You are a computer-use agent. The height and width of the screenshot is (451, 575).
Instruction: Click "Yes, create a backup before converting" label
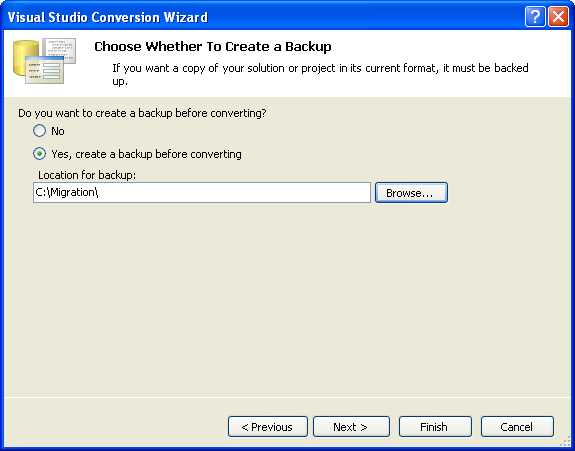(x=146, y=154)
